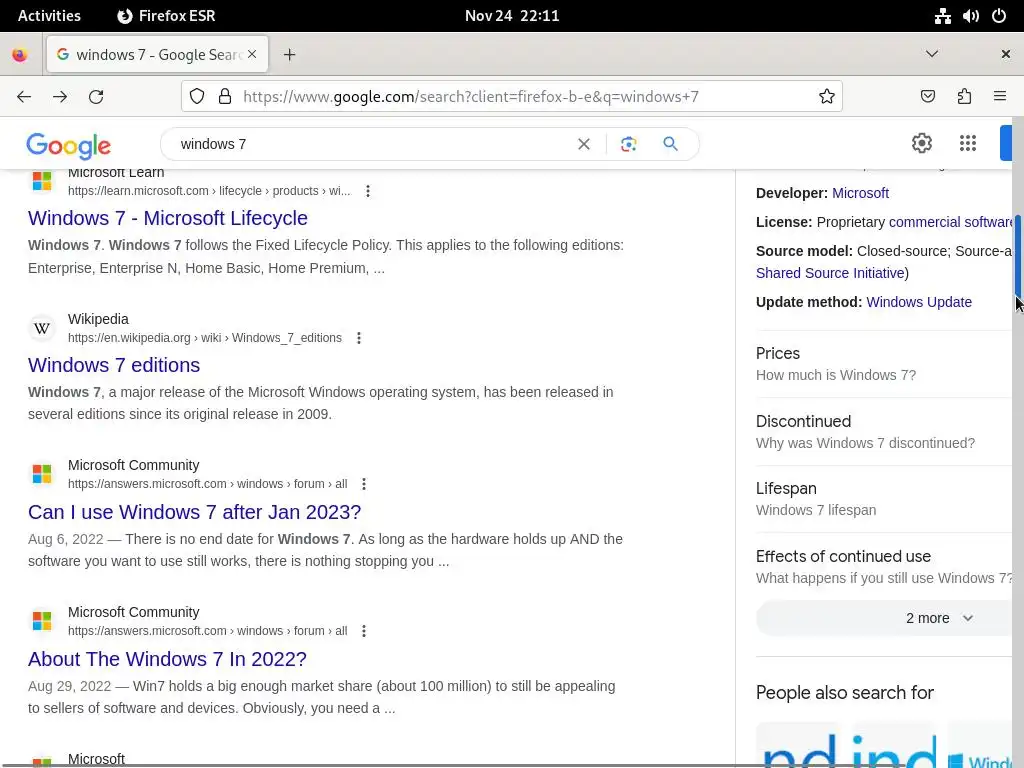Open options for 'Can I use Windows 7' result
Image resolution: width=1024 pixels, height=768 pixels.
[364, 484]
